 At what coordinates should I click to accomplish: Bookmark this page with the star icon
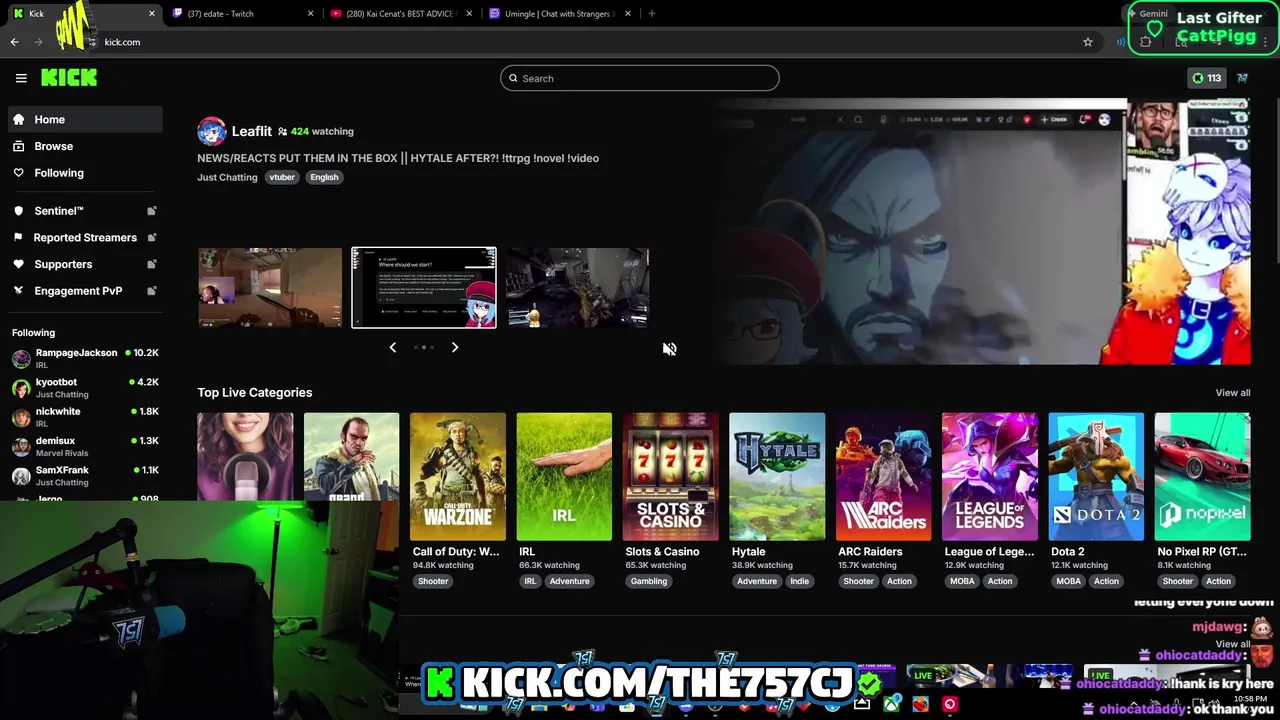[1088, 42]
